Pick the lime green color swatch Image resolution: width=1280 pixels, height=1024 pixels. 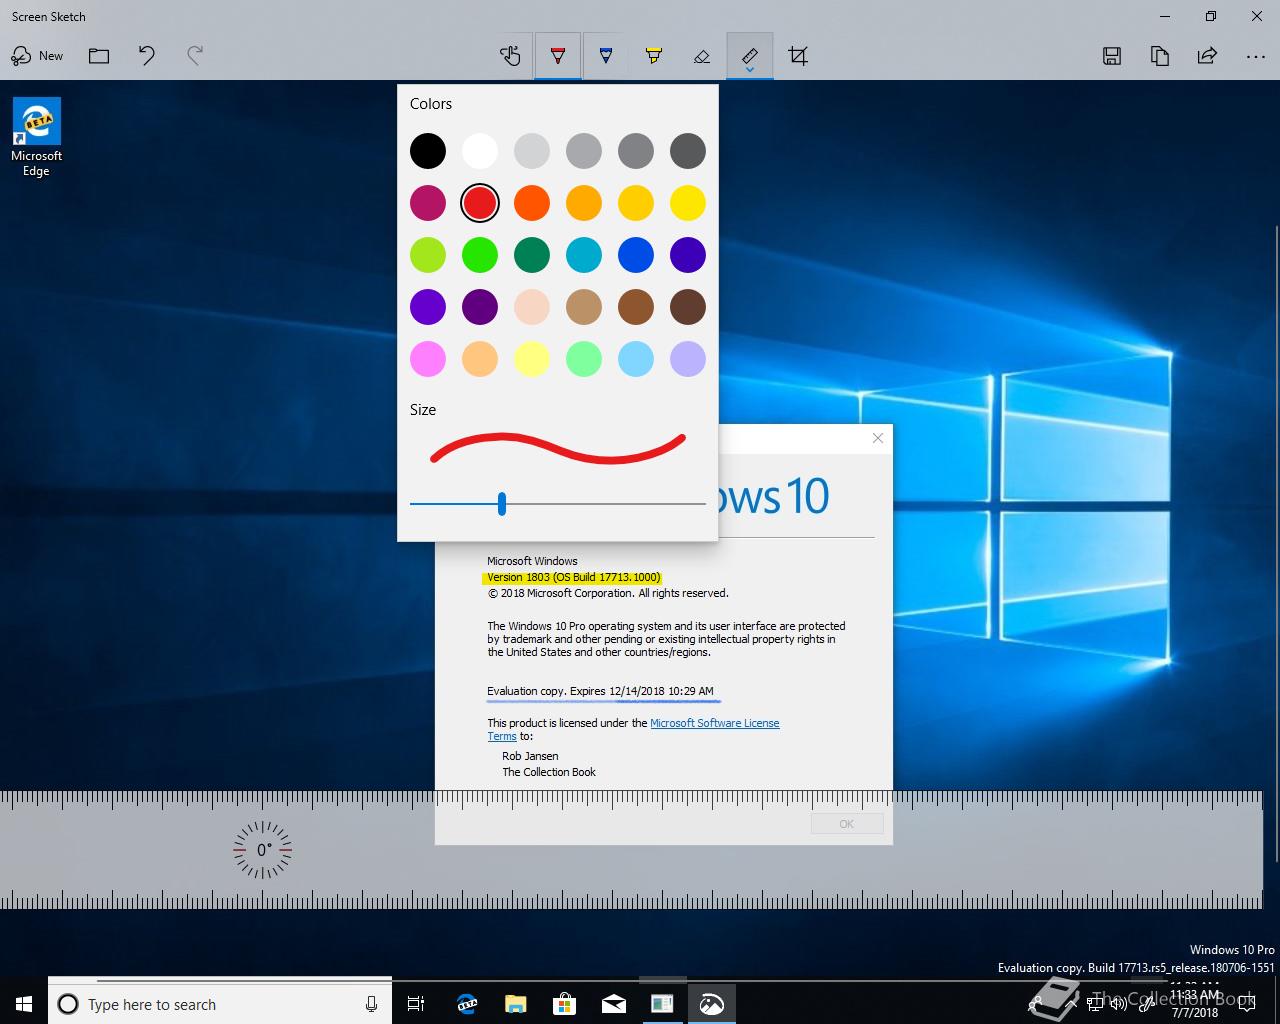(x=428, y=255)
